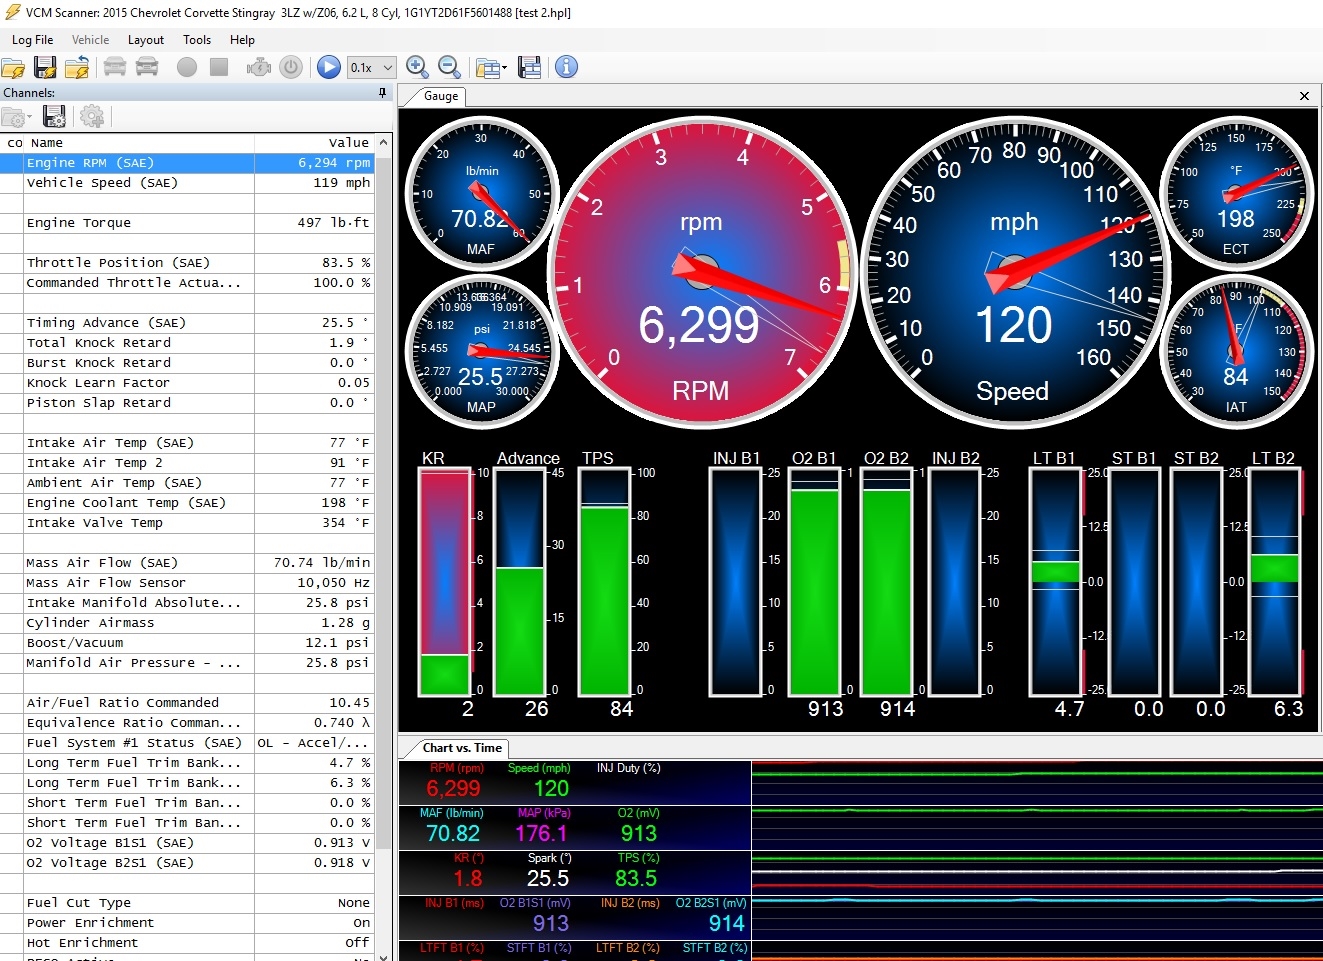Click the channel list scroll up arrow
Viewport: 1323px width, 961px height.
383,143
